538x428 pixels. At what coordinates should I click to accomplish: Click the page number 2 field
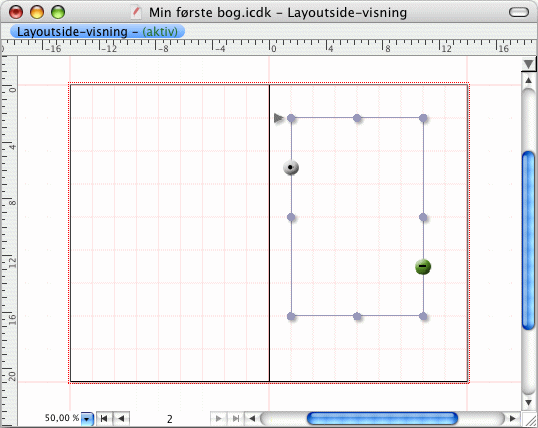coord(169,419)
